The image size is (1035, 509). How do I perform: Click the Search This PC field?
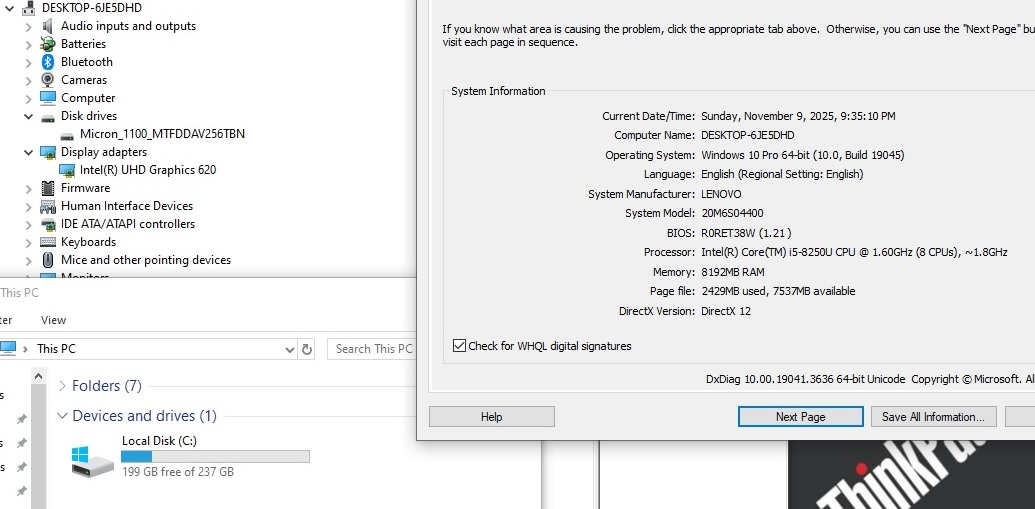click(x=372, y=349)
